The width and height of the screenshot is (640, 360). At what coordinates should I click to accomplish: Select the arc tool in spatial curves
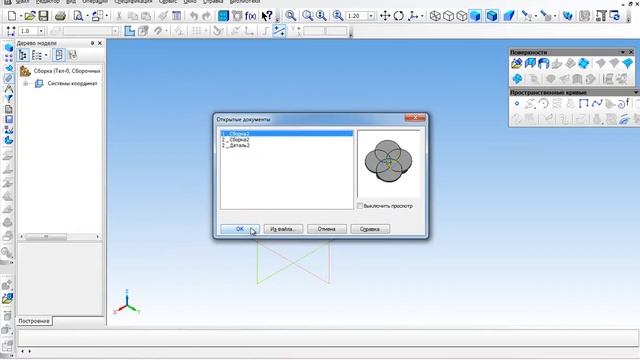click(543, 104)
